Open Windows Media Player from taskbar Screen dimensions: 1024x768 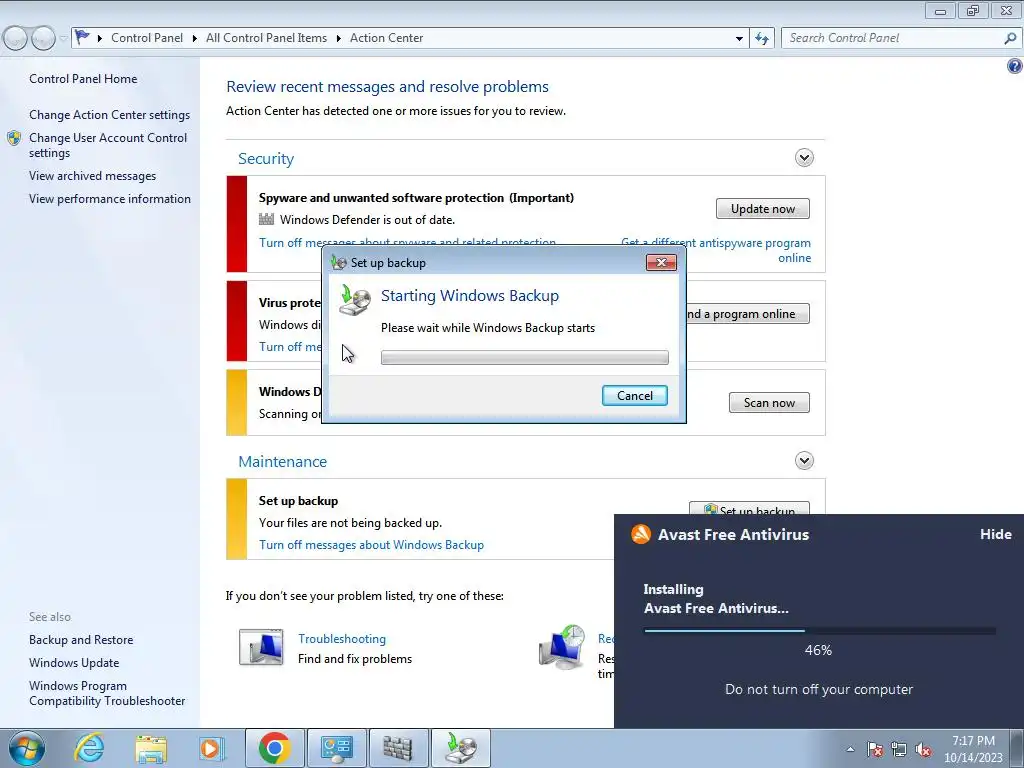(x=212, y=748)
